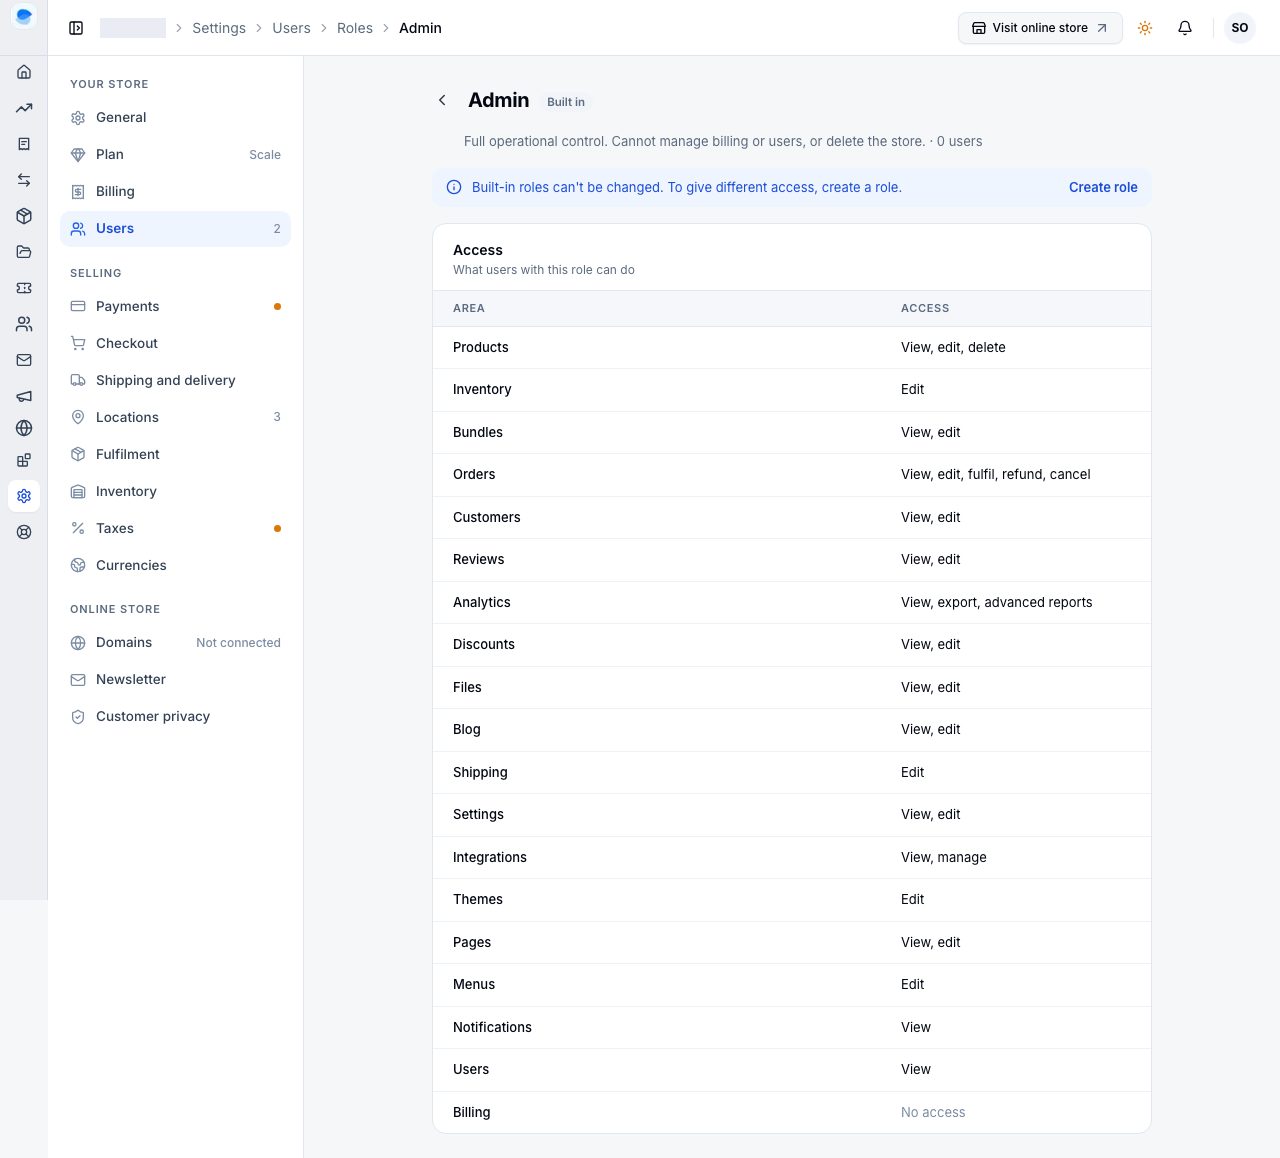Open the megaphone marketing icon
This screenshot has height=1158, width=1280.
24,396
